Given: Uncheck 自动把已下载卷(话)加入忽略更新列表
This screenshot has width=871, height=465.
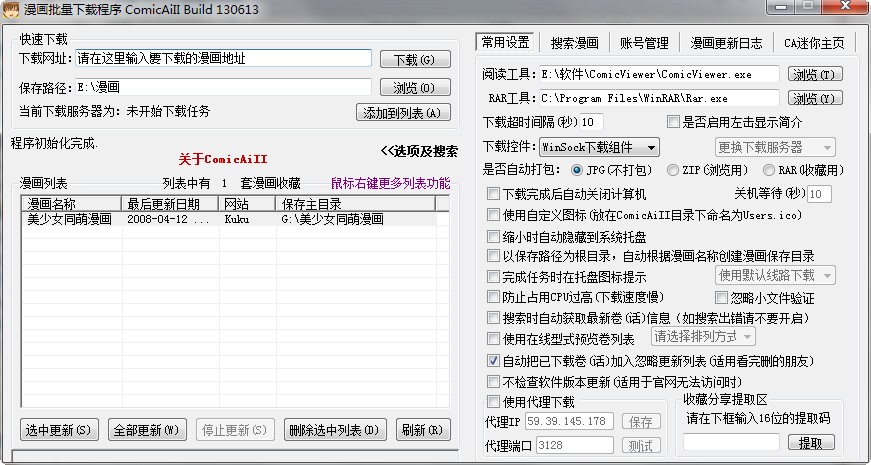Looking at the screenshot, I should pyautogui.click(x=493, y=360).
